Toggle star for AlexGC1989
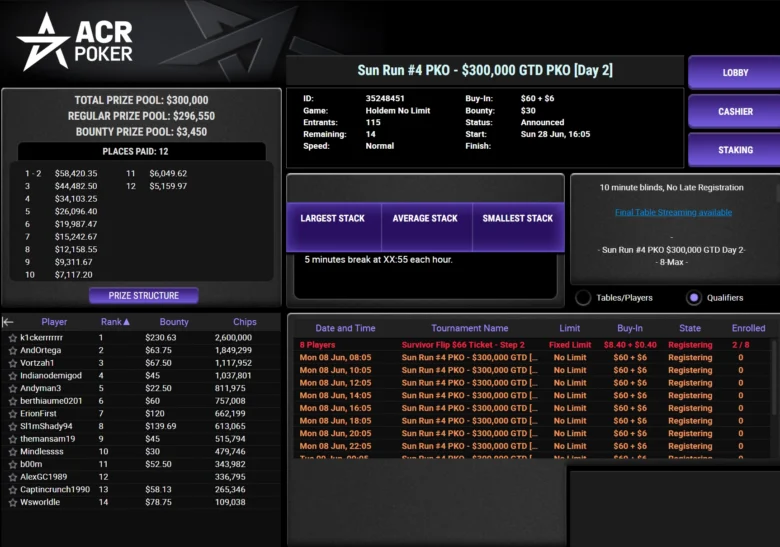 pos(12,477)
